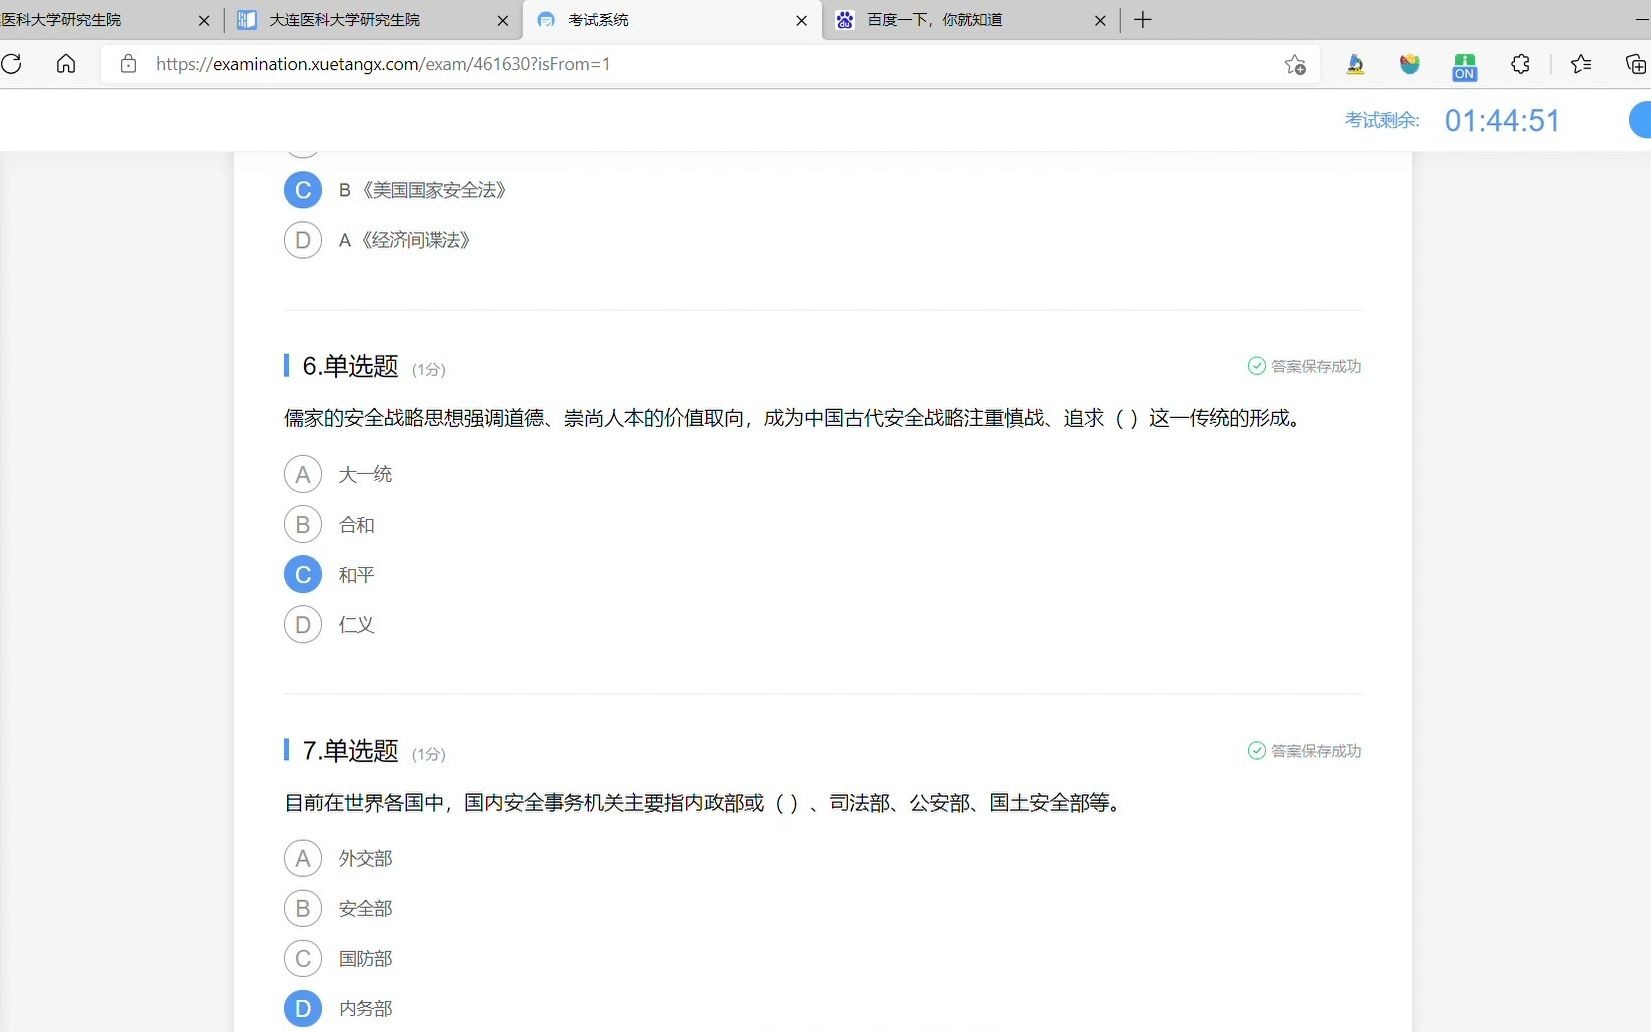Viewport: 1651px width, 1032px height.
Task: Click the 7.单选题 heading
Action: [x=350, y=751]
